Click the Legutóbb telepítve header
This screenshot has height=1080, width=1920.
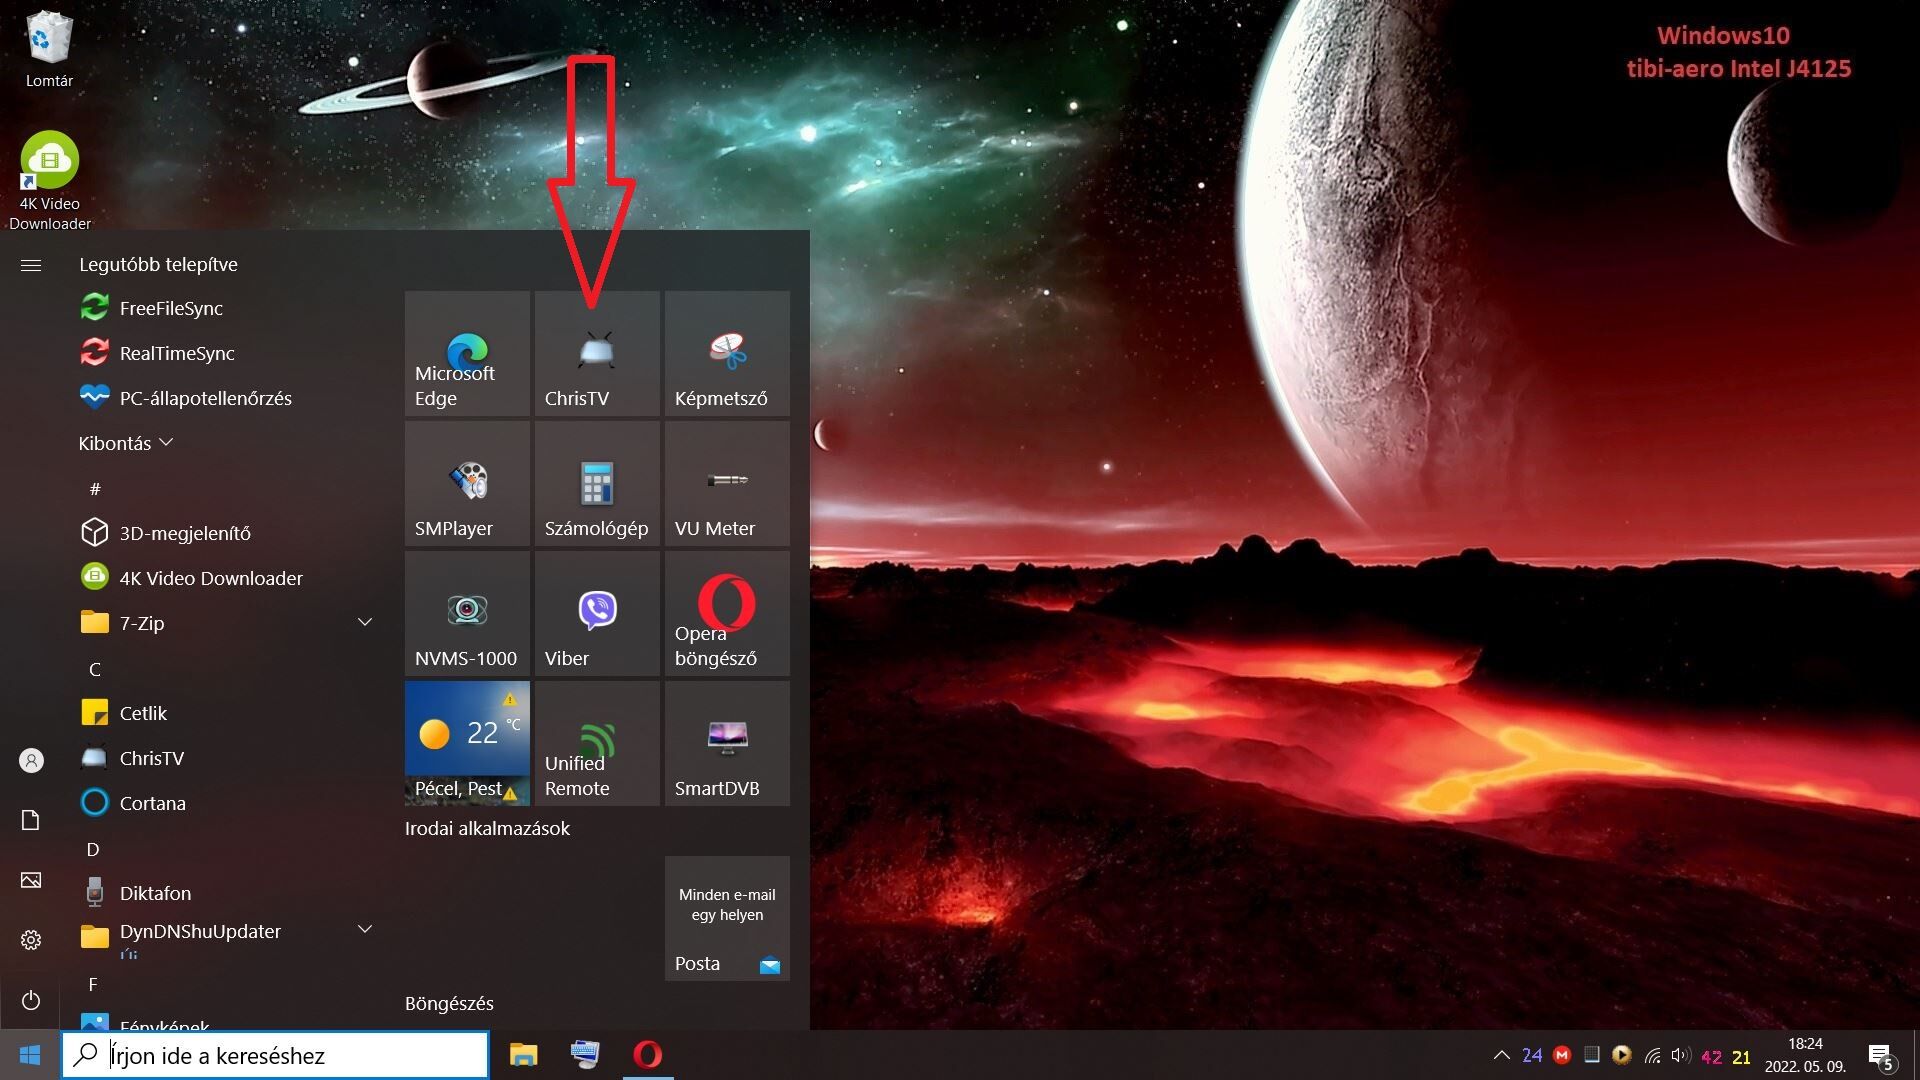coord(158,264)
